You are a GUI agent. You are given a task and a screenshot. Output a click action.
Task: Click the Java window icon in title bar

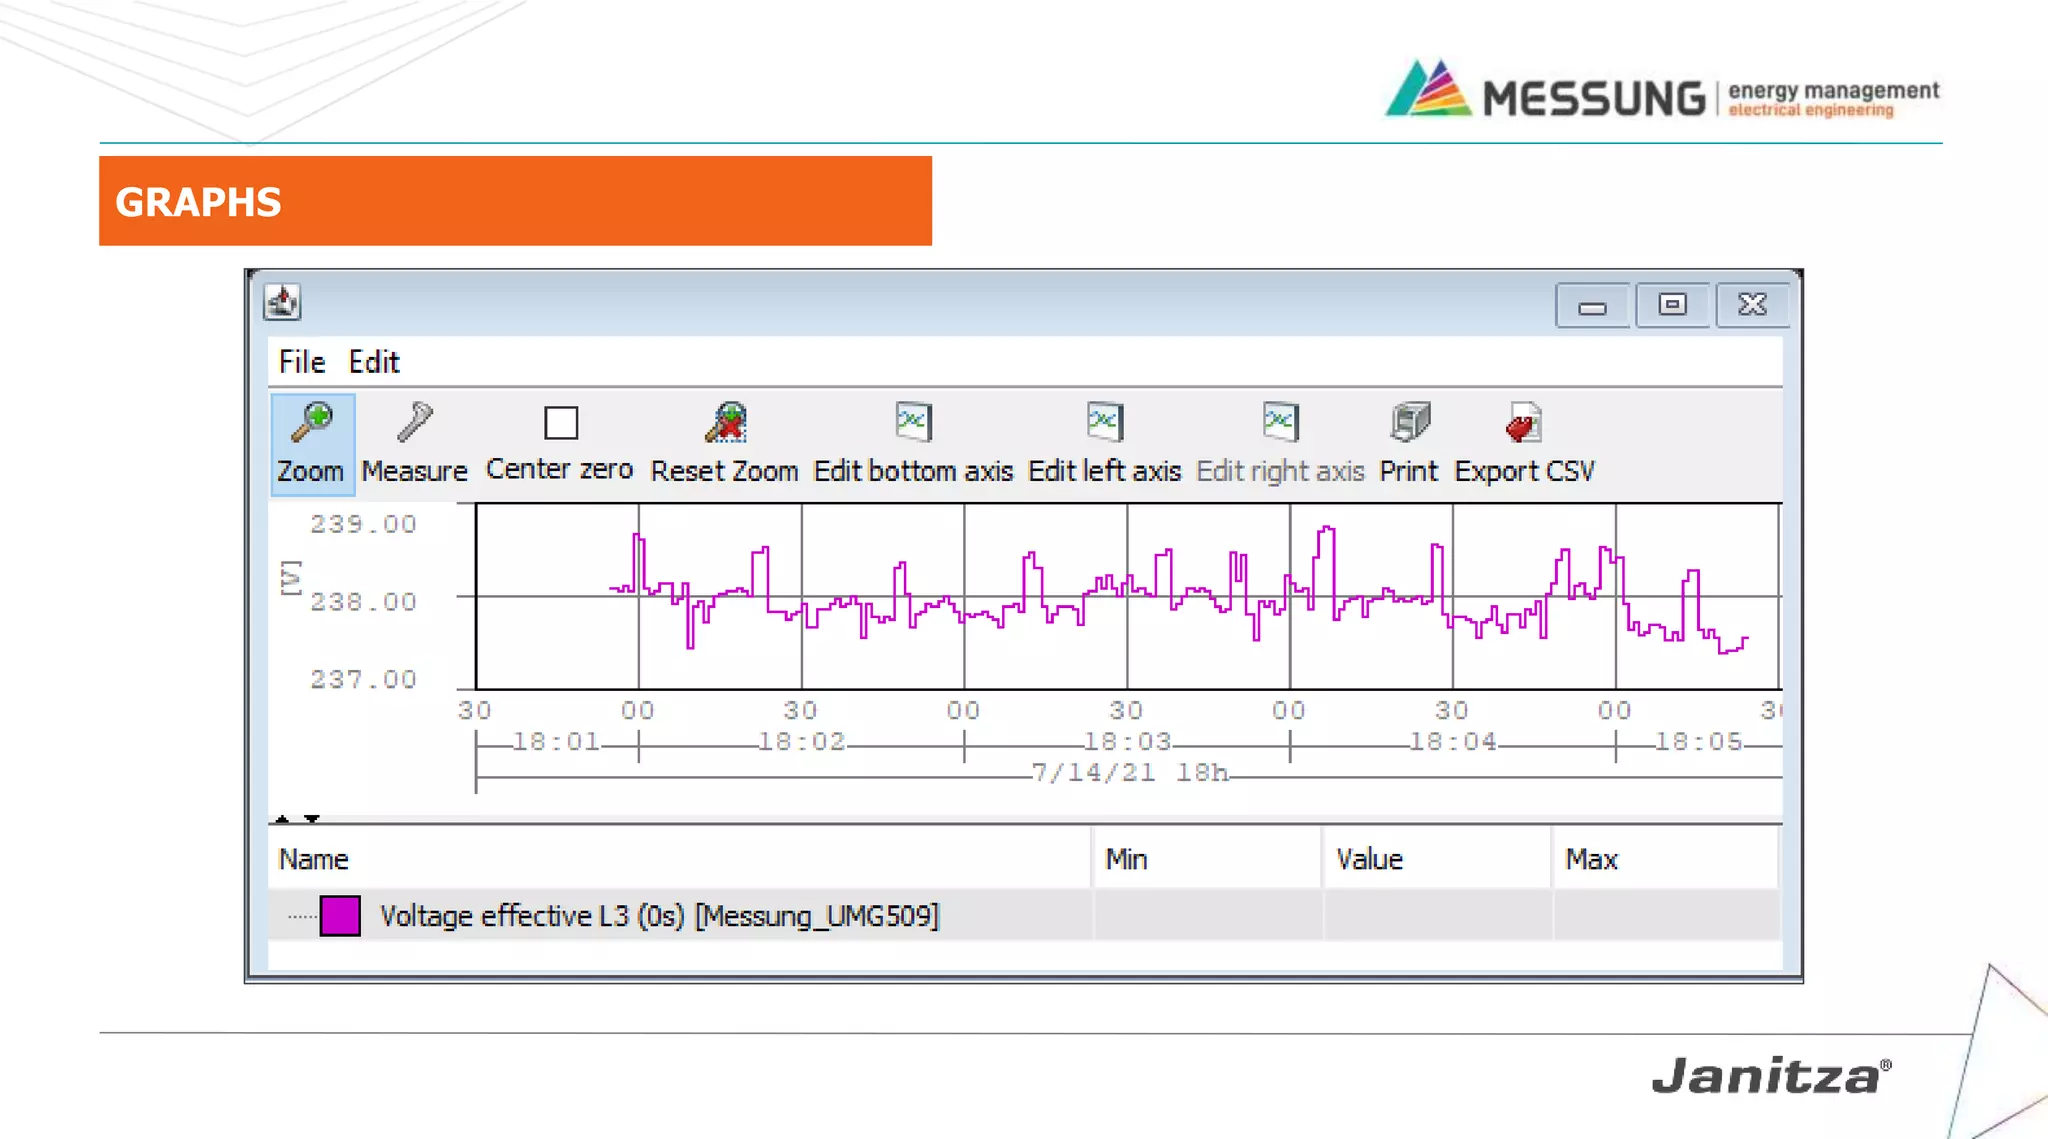(283, 302)
